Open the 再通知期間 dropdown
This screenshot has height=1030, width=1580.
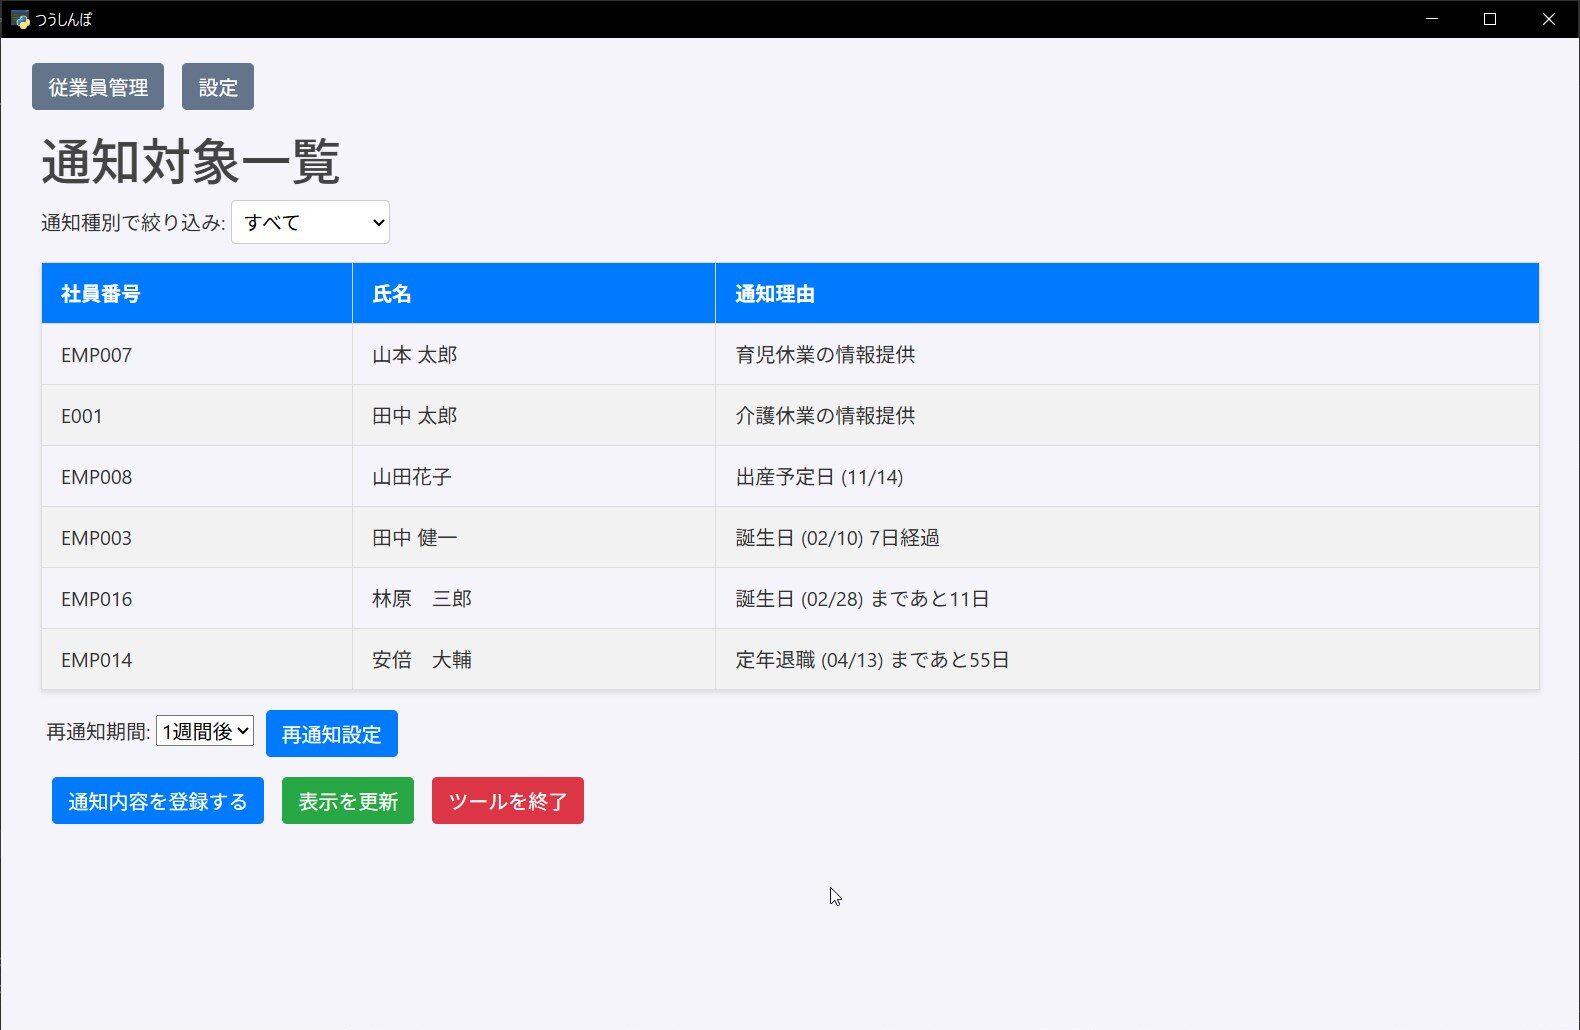click(205, 731)
